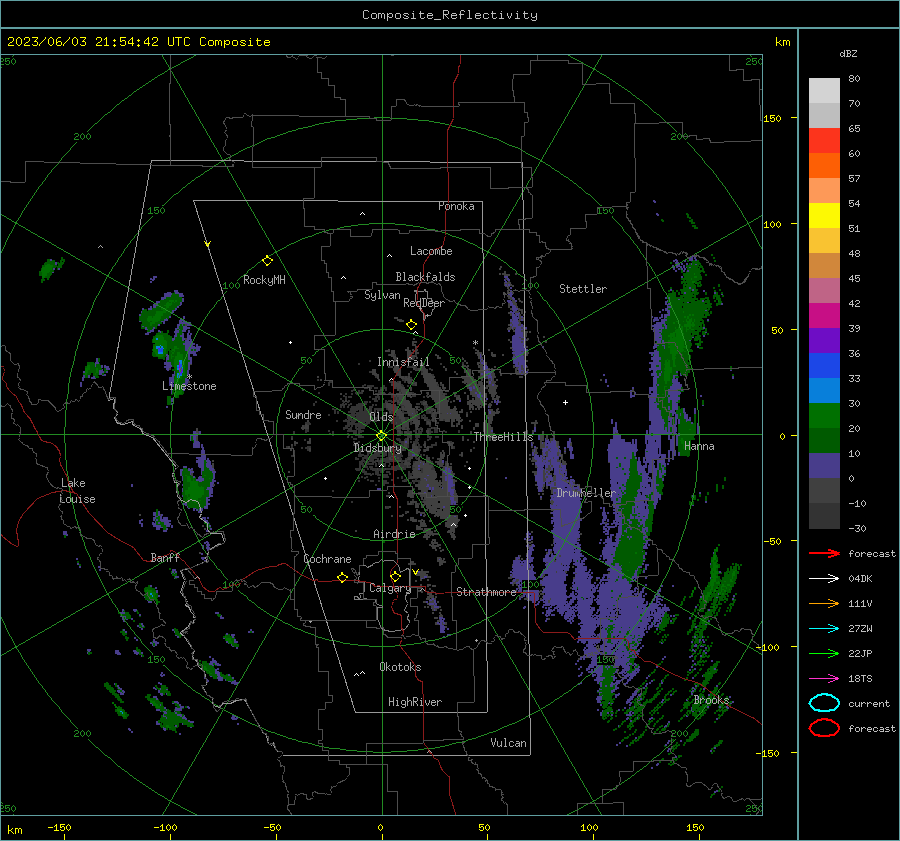The height and width of the screenshot is (841, 900).
Task: Click the white 04DK arrow legend icon
Action: click(824, 578)
